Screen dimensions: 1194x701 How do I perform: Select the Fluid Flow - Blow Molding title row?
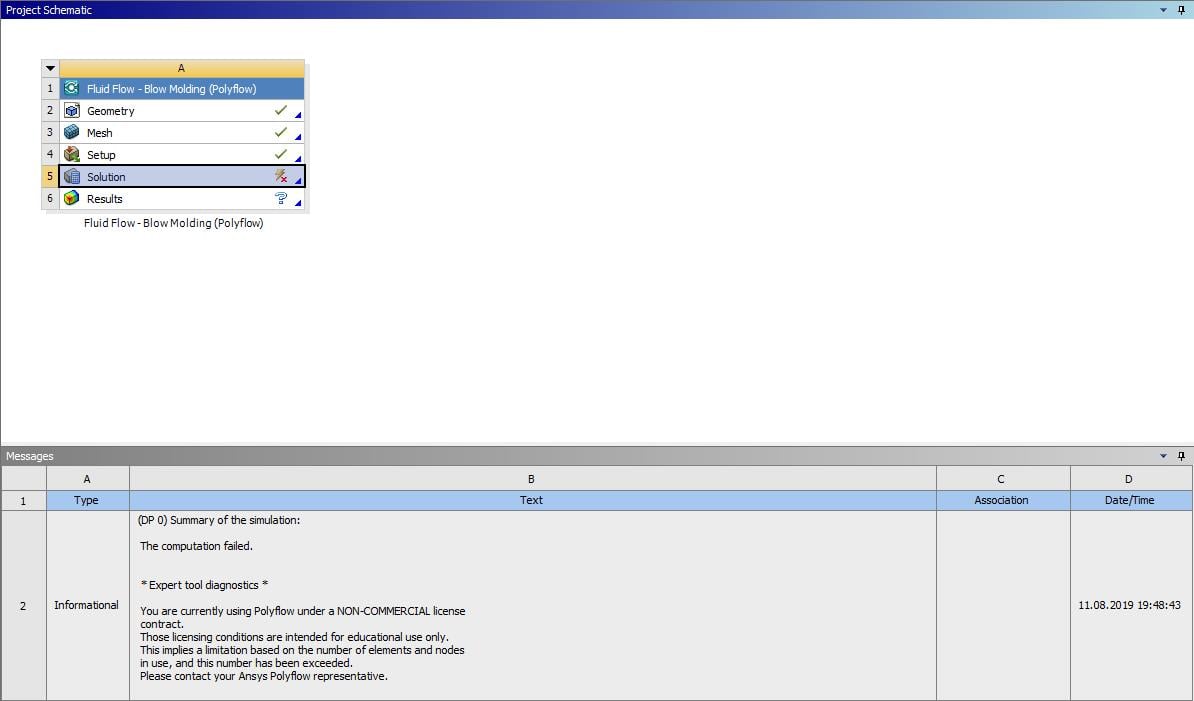pos(181,88)
